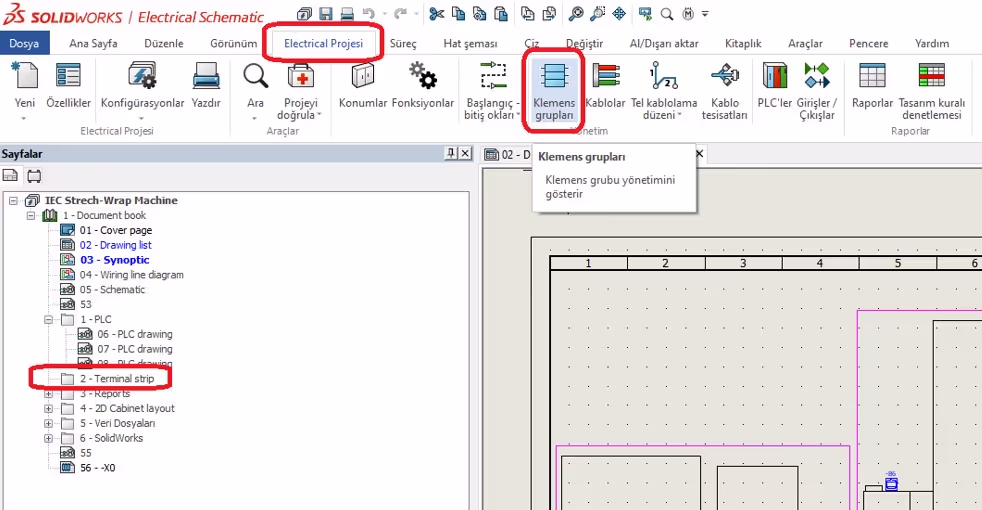Select 02 - Drawing list in tree

click(115, 245)
